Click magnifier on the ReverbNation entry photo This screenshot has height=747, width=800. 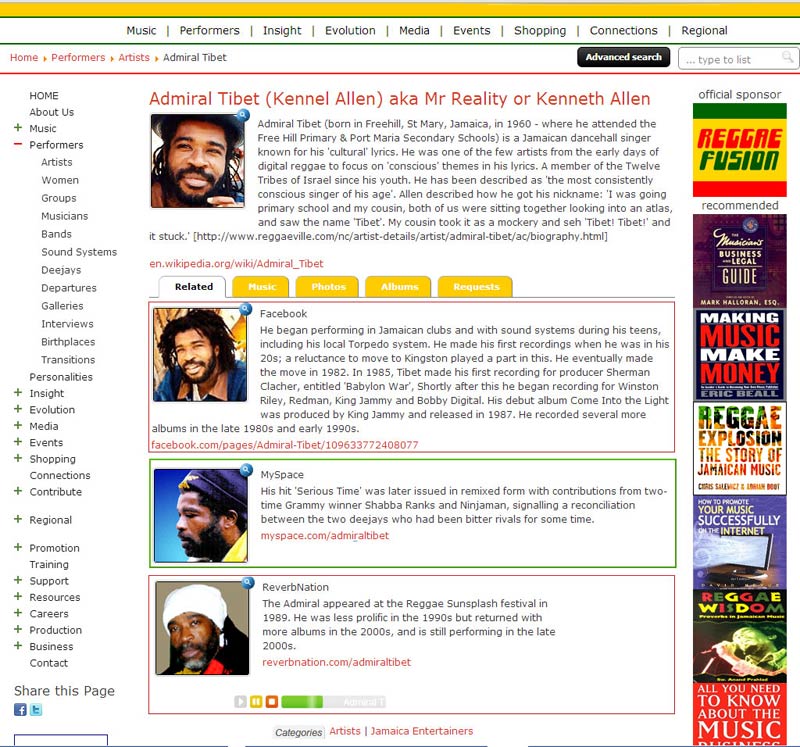click(248, 582)
